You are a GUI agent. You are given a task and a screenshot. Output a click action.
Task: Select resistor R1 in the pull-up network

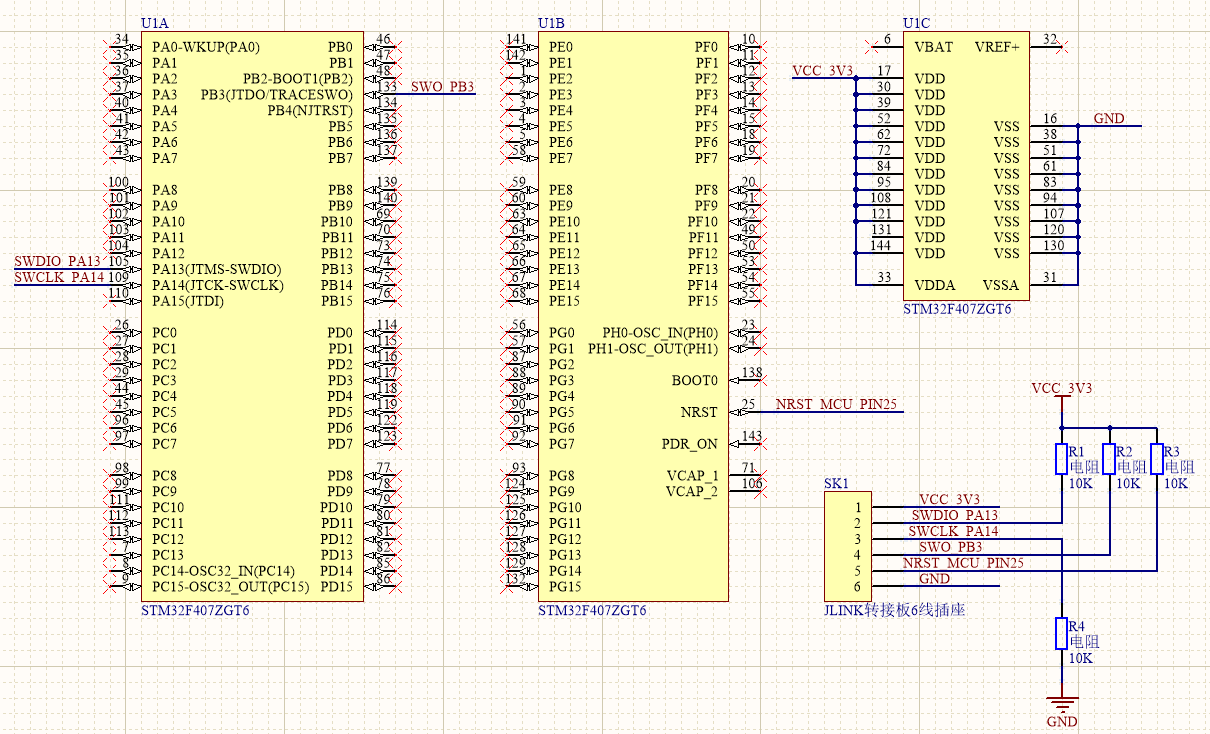[x=1060, y=459]
